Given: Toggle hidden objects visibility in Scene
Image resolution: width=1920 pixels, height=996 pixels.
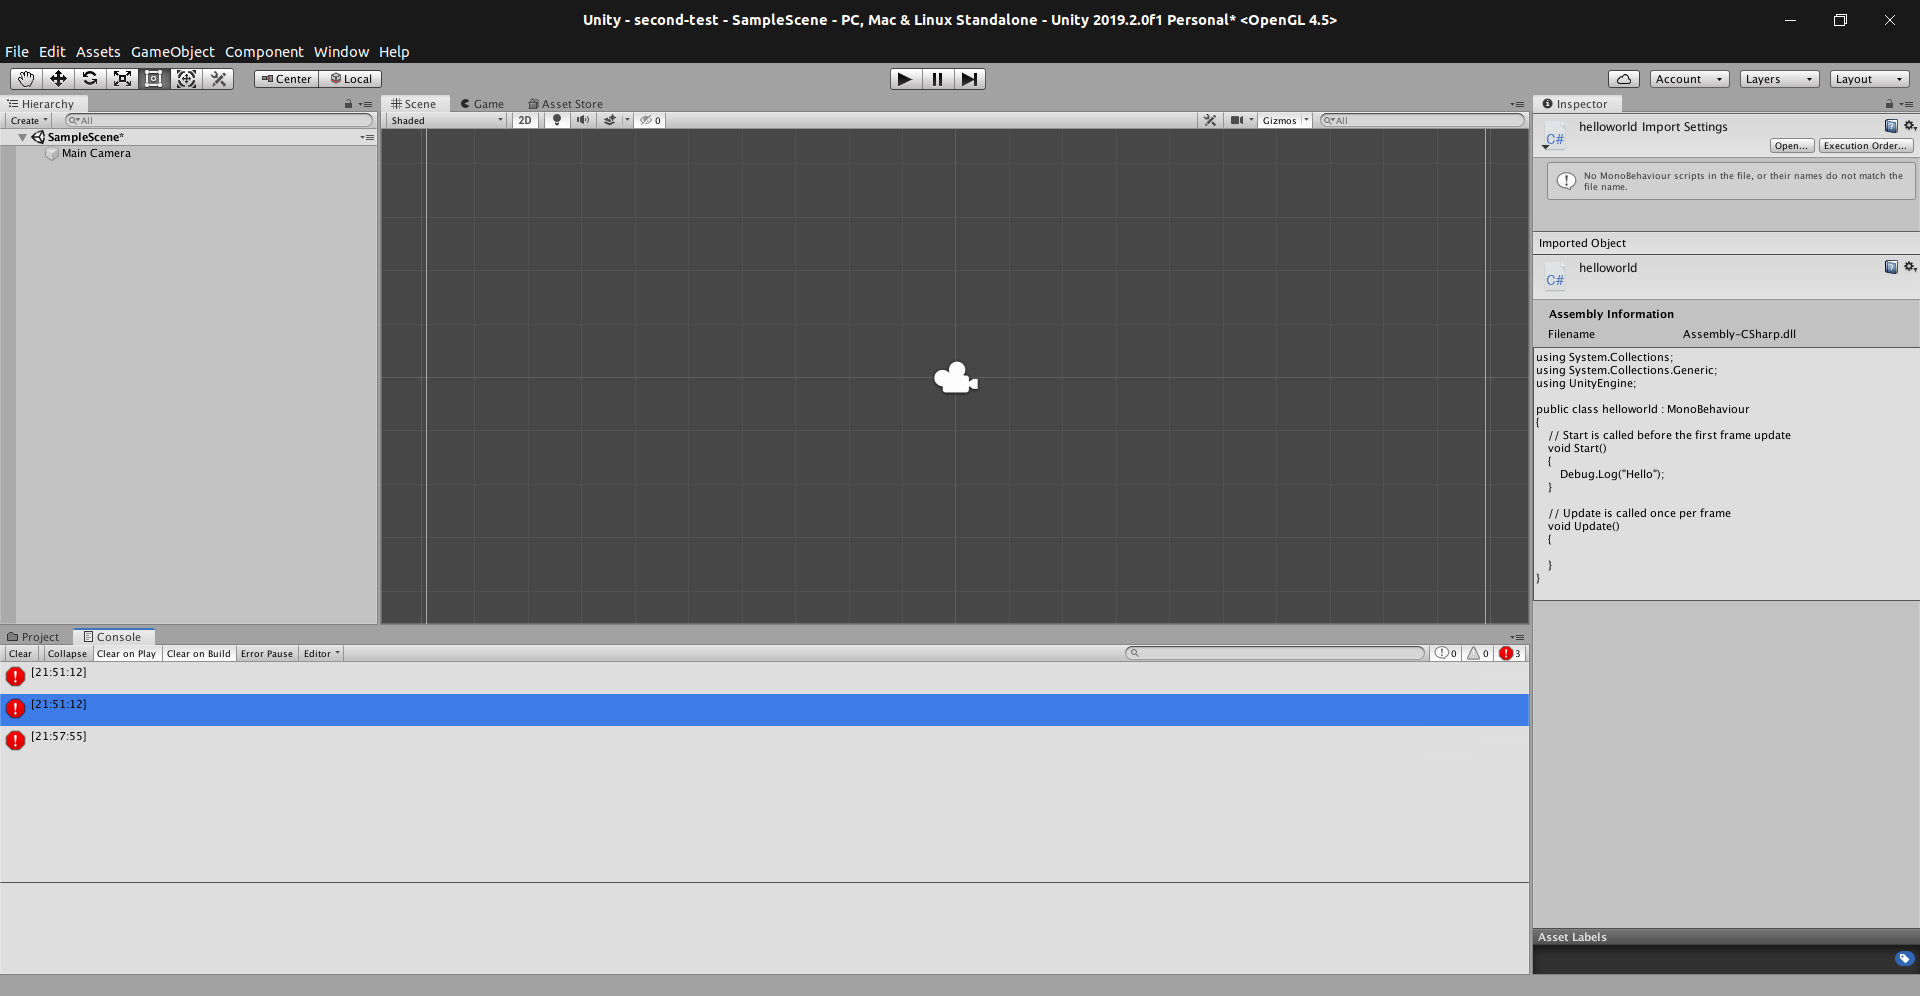Looking at the screenshot, I should 650,120.
